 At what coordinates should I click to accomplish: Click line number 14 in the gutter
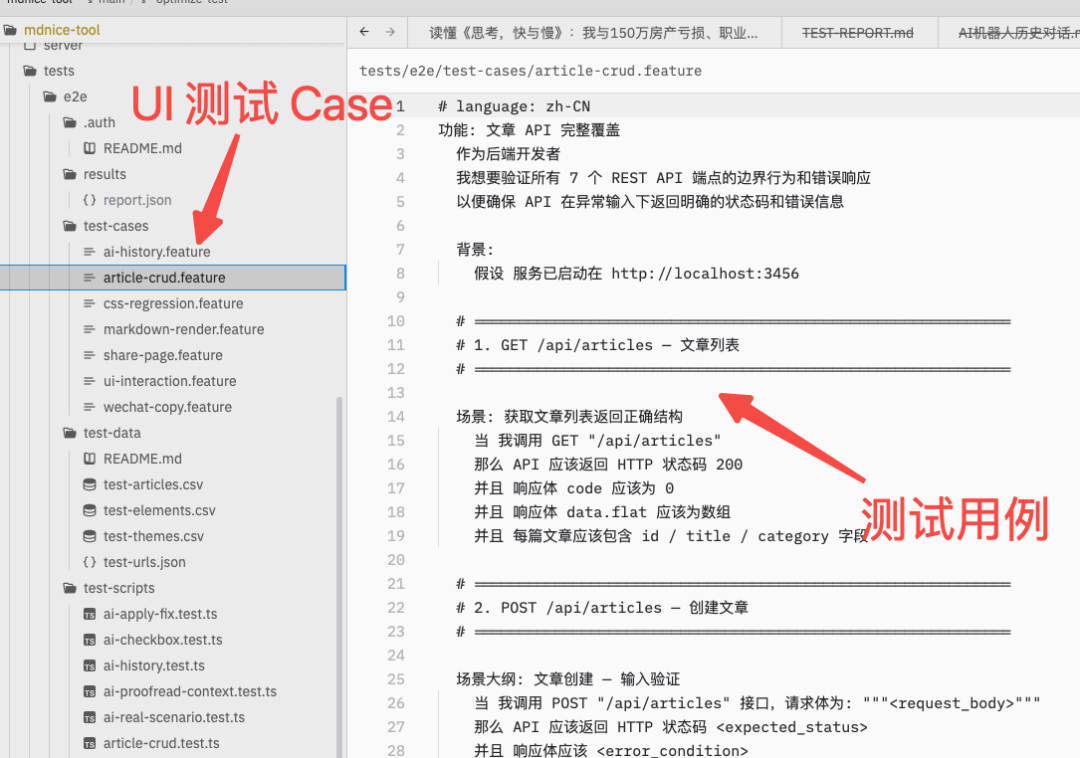(x=395, y=417)
